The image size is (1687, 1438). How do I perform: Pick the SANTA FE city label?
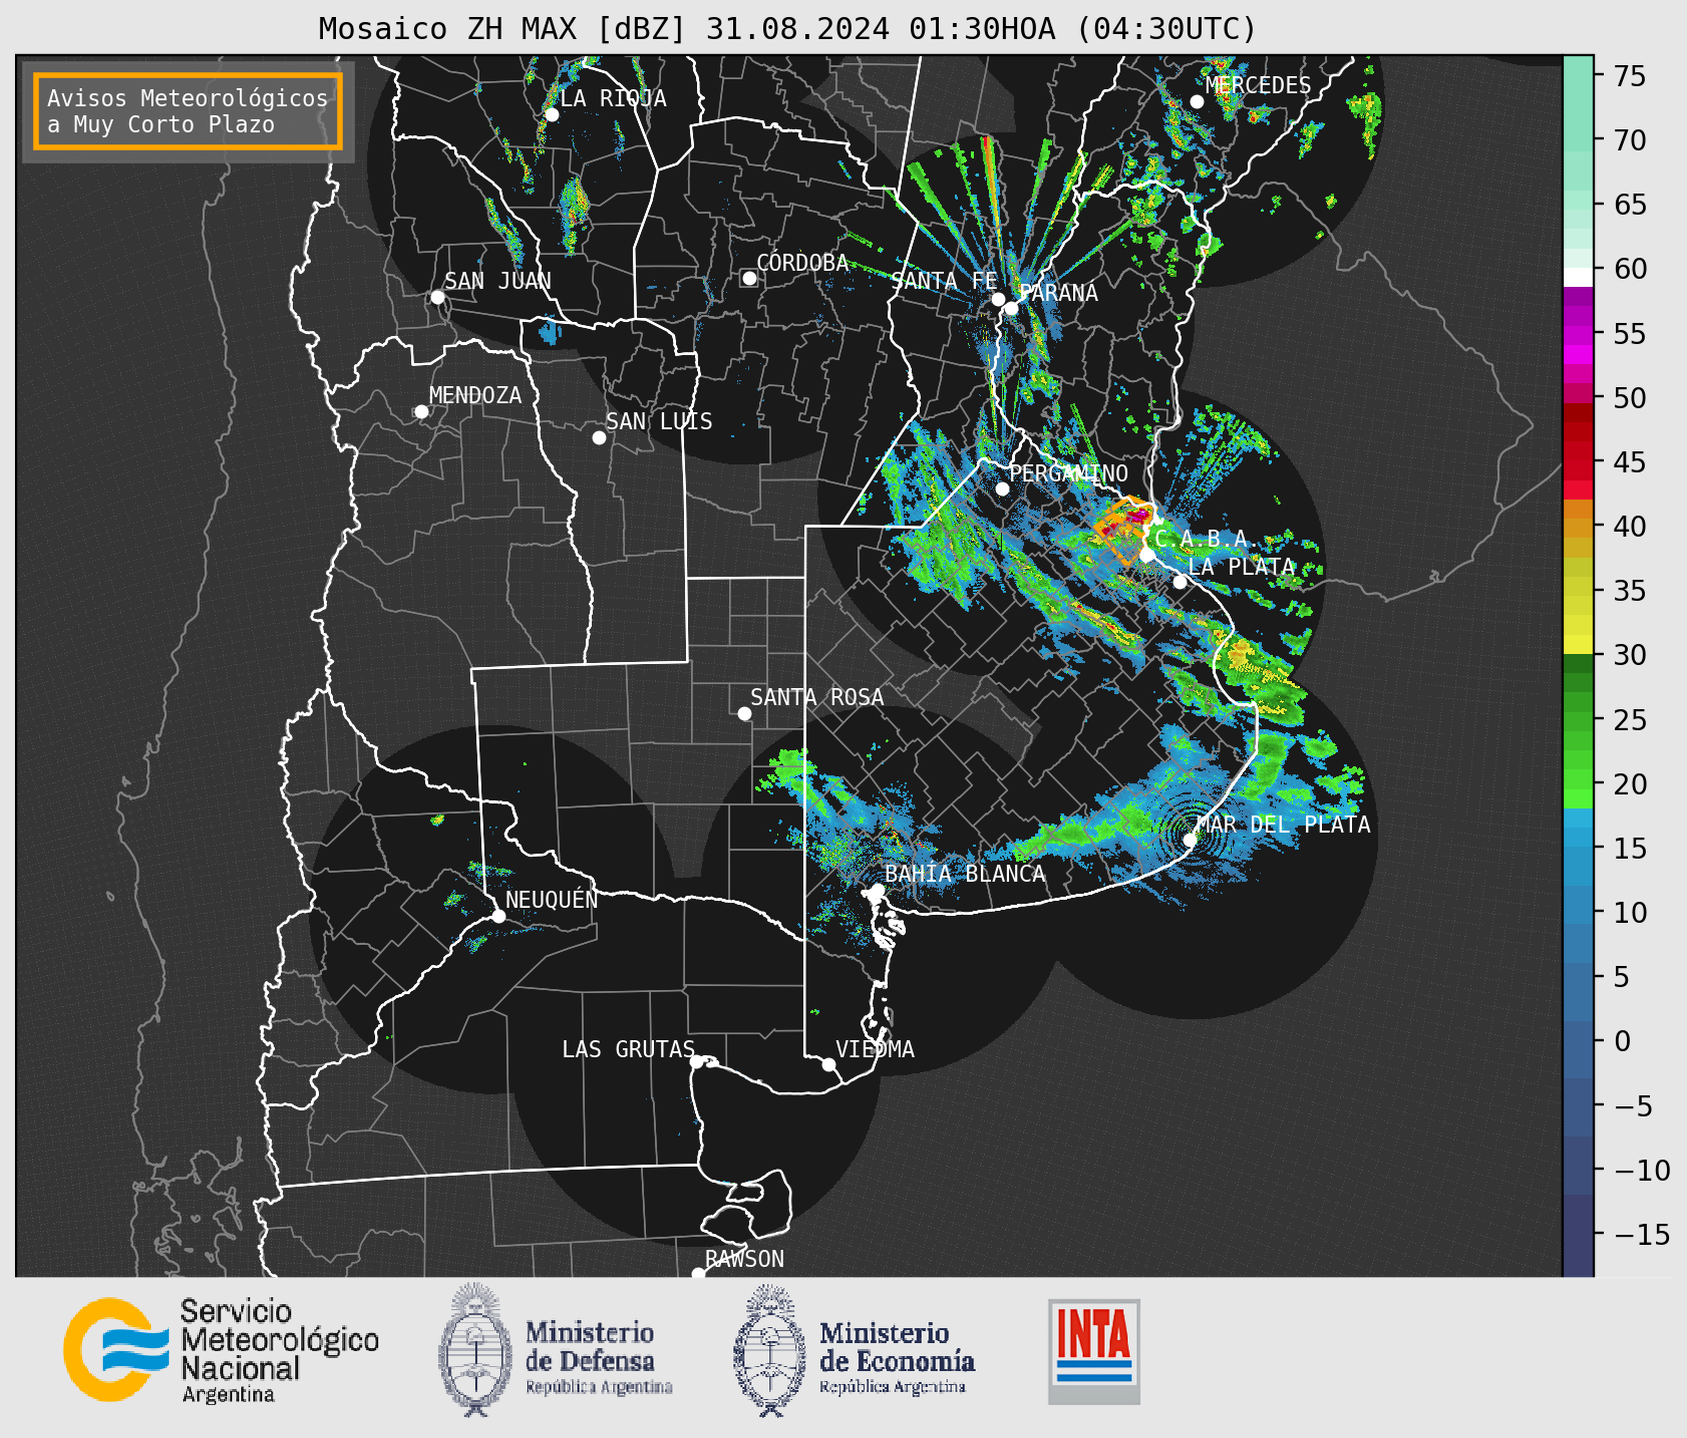(x=944, y=281)
